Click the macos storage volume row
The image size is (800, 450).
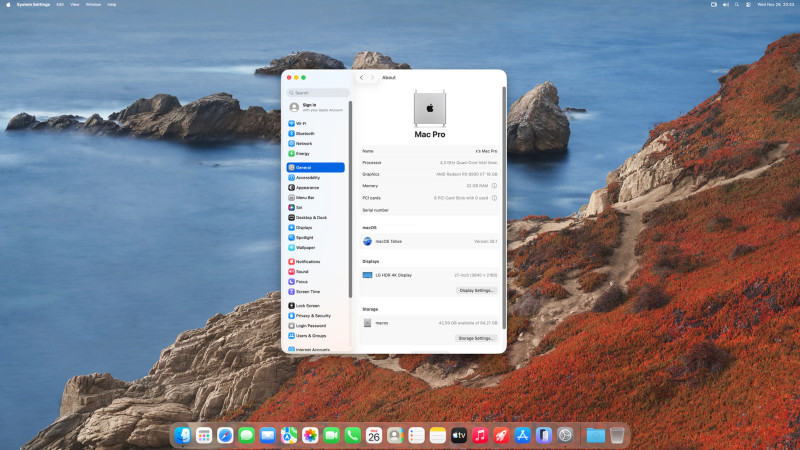click(430, 323)
